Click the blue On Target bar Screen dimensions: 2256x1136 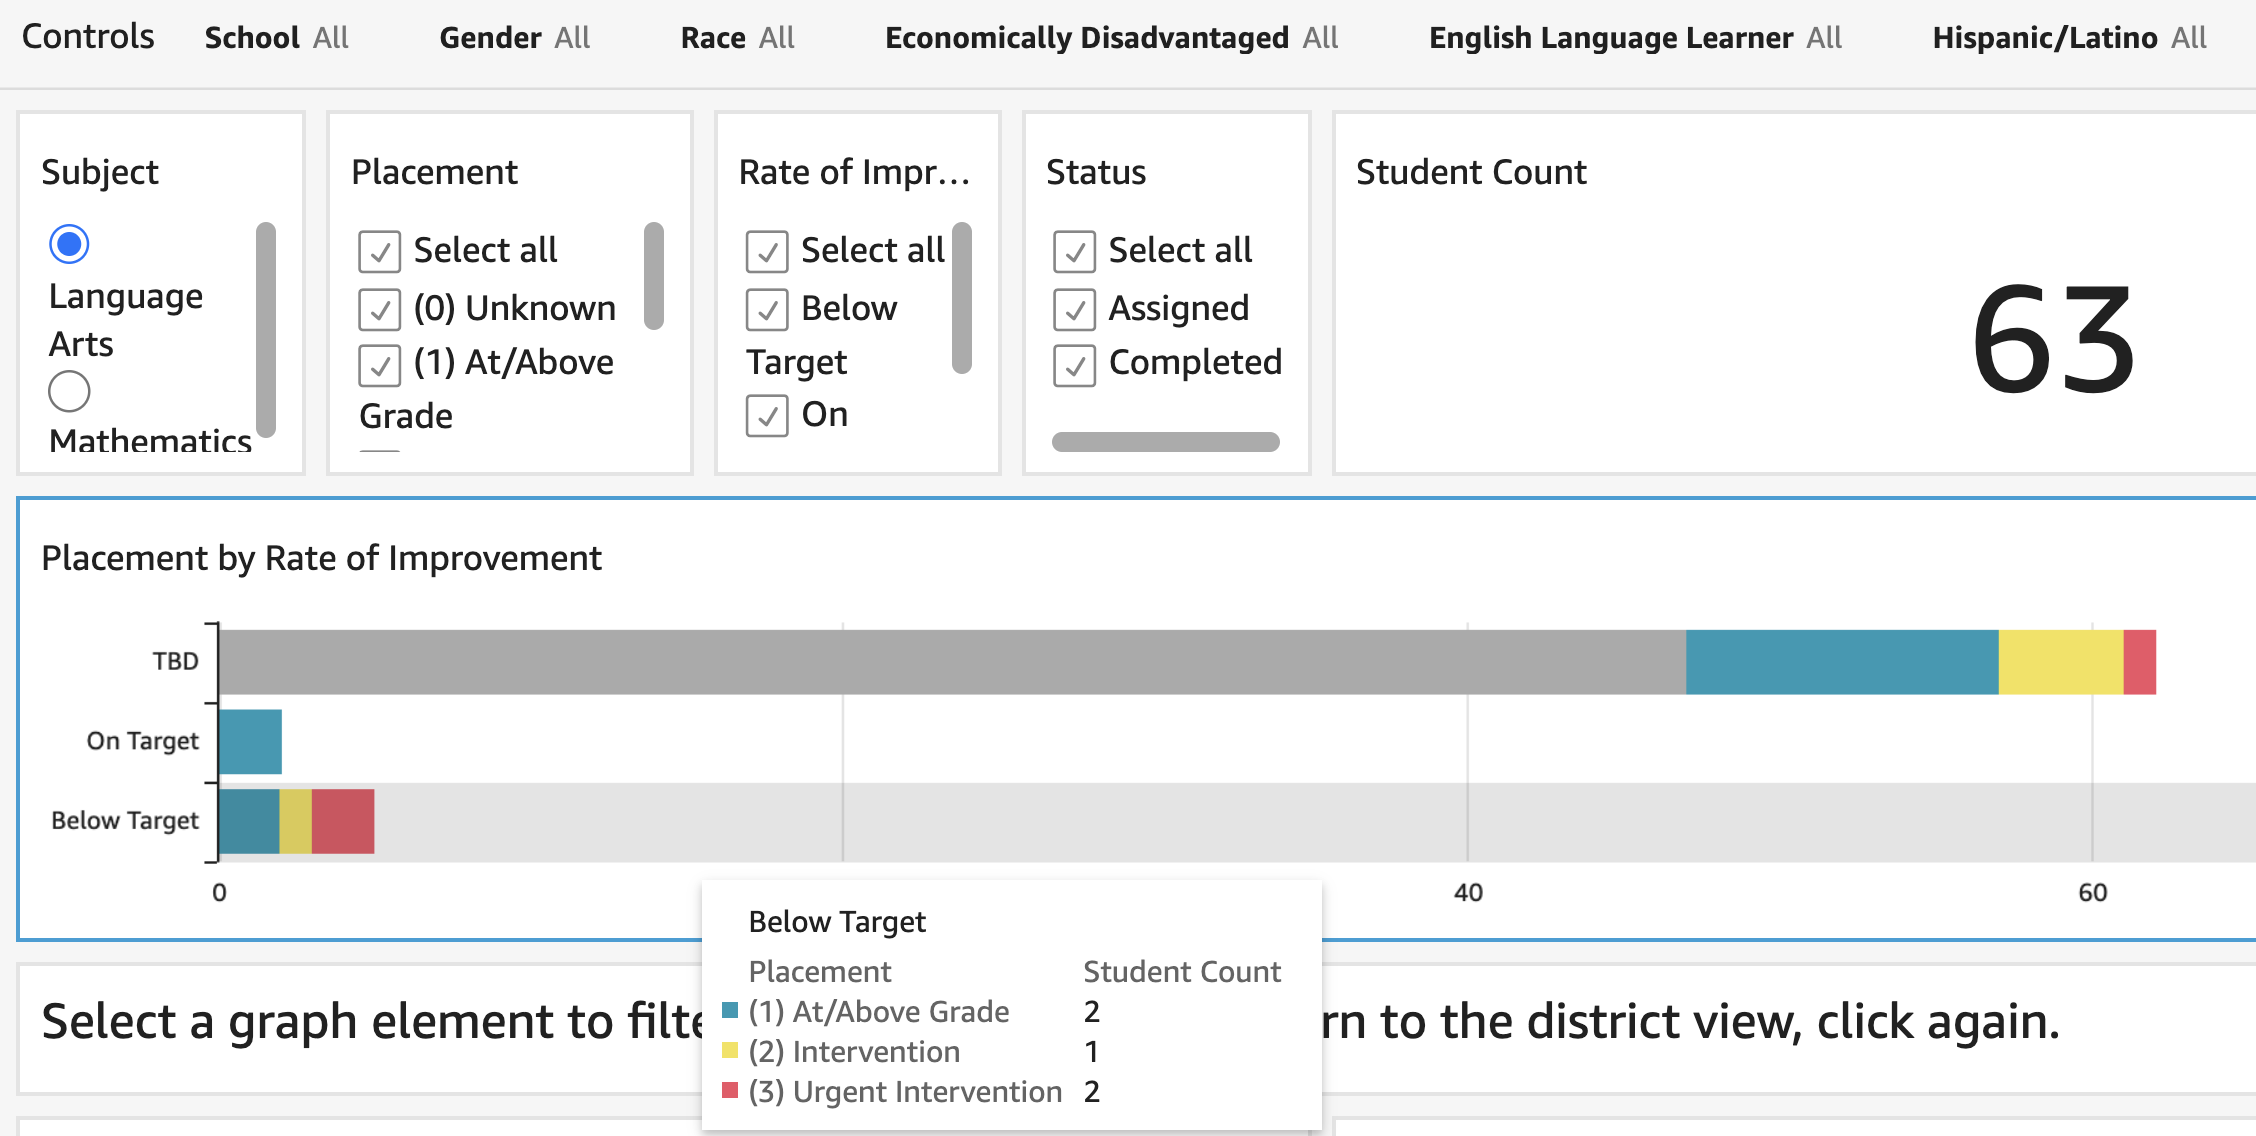point(250,742)
